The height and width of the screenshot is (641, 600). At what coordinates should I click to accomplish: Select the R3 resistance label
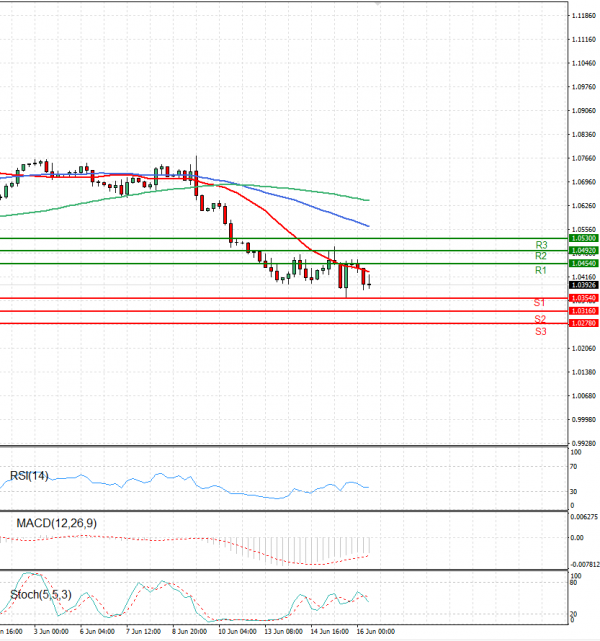(x=541, y=245)
